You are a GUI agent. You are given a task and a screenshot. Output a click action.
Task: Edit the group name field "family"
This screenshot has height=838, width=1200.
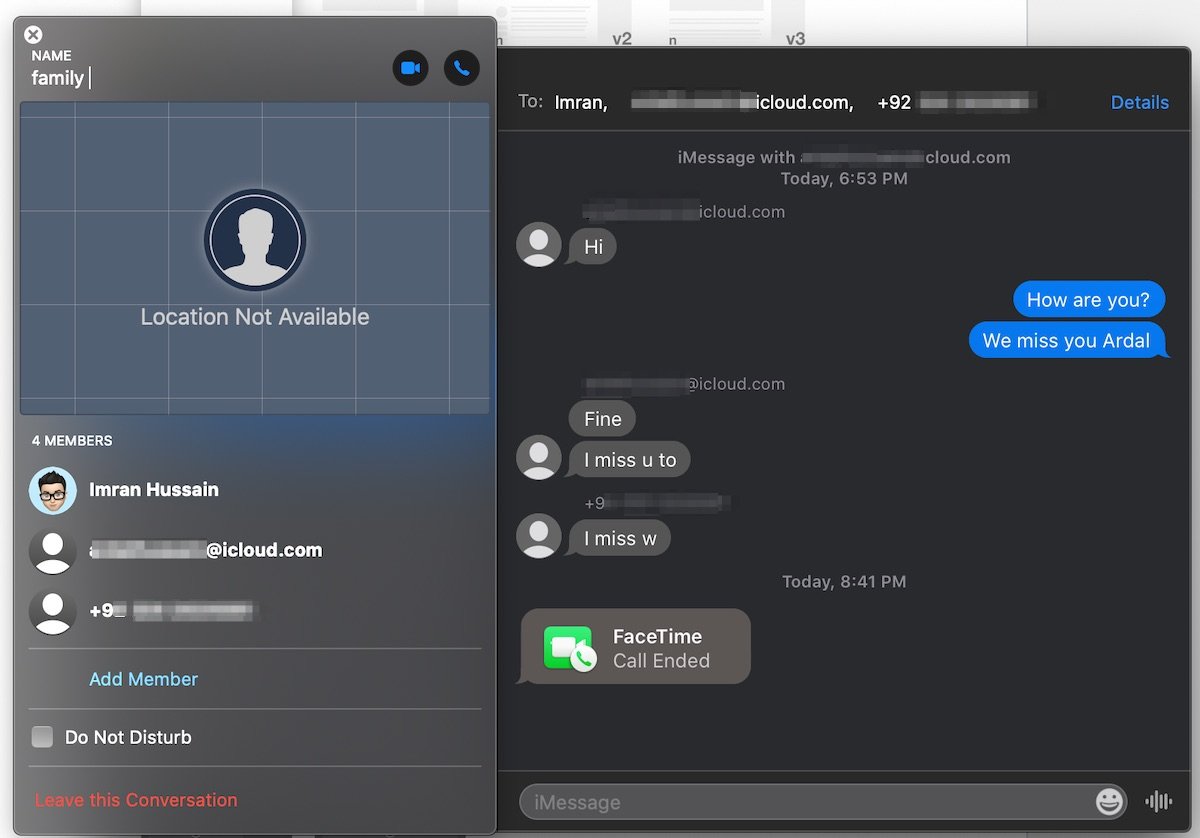[58, 78]
